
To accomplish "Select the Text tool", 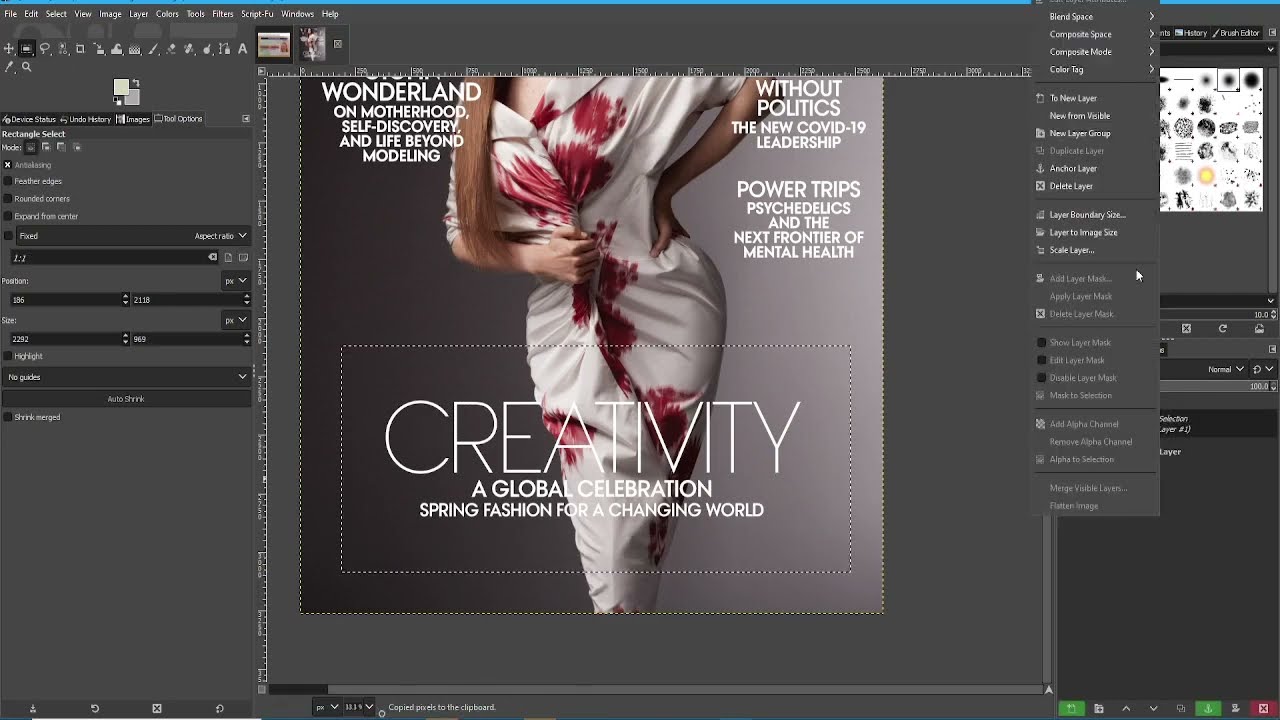I will click(242, 49).
